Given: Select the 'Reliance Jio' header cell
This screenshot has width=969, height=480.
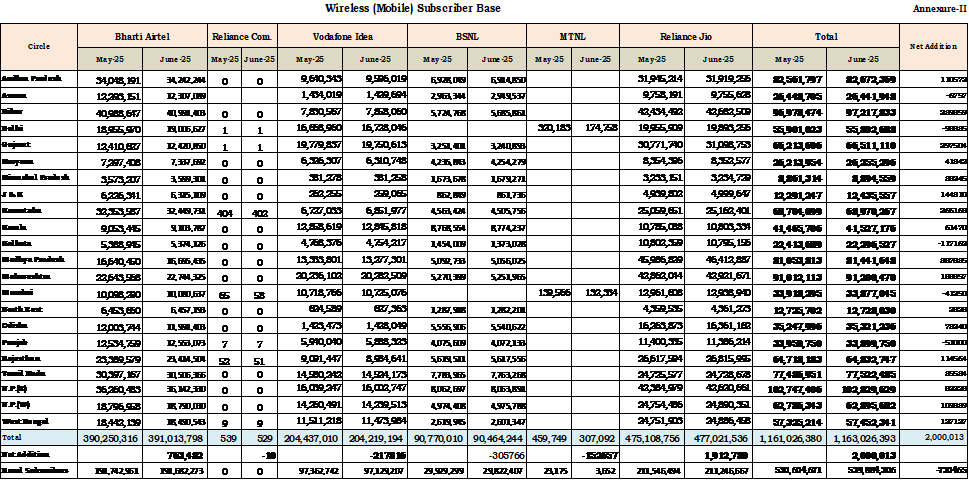Looking at the screenshot, I should point(686,36).
